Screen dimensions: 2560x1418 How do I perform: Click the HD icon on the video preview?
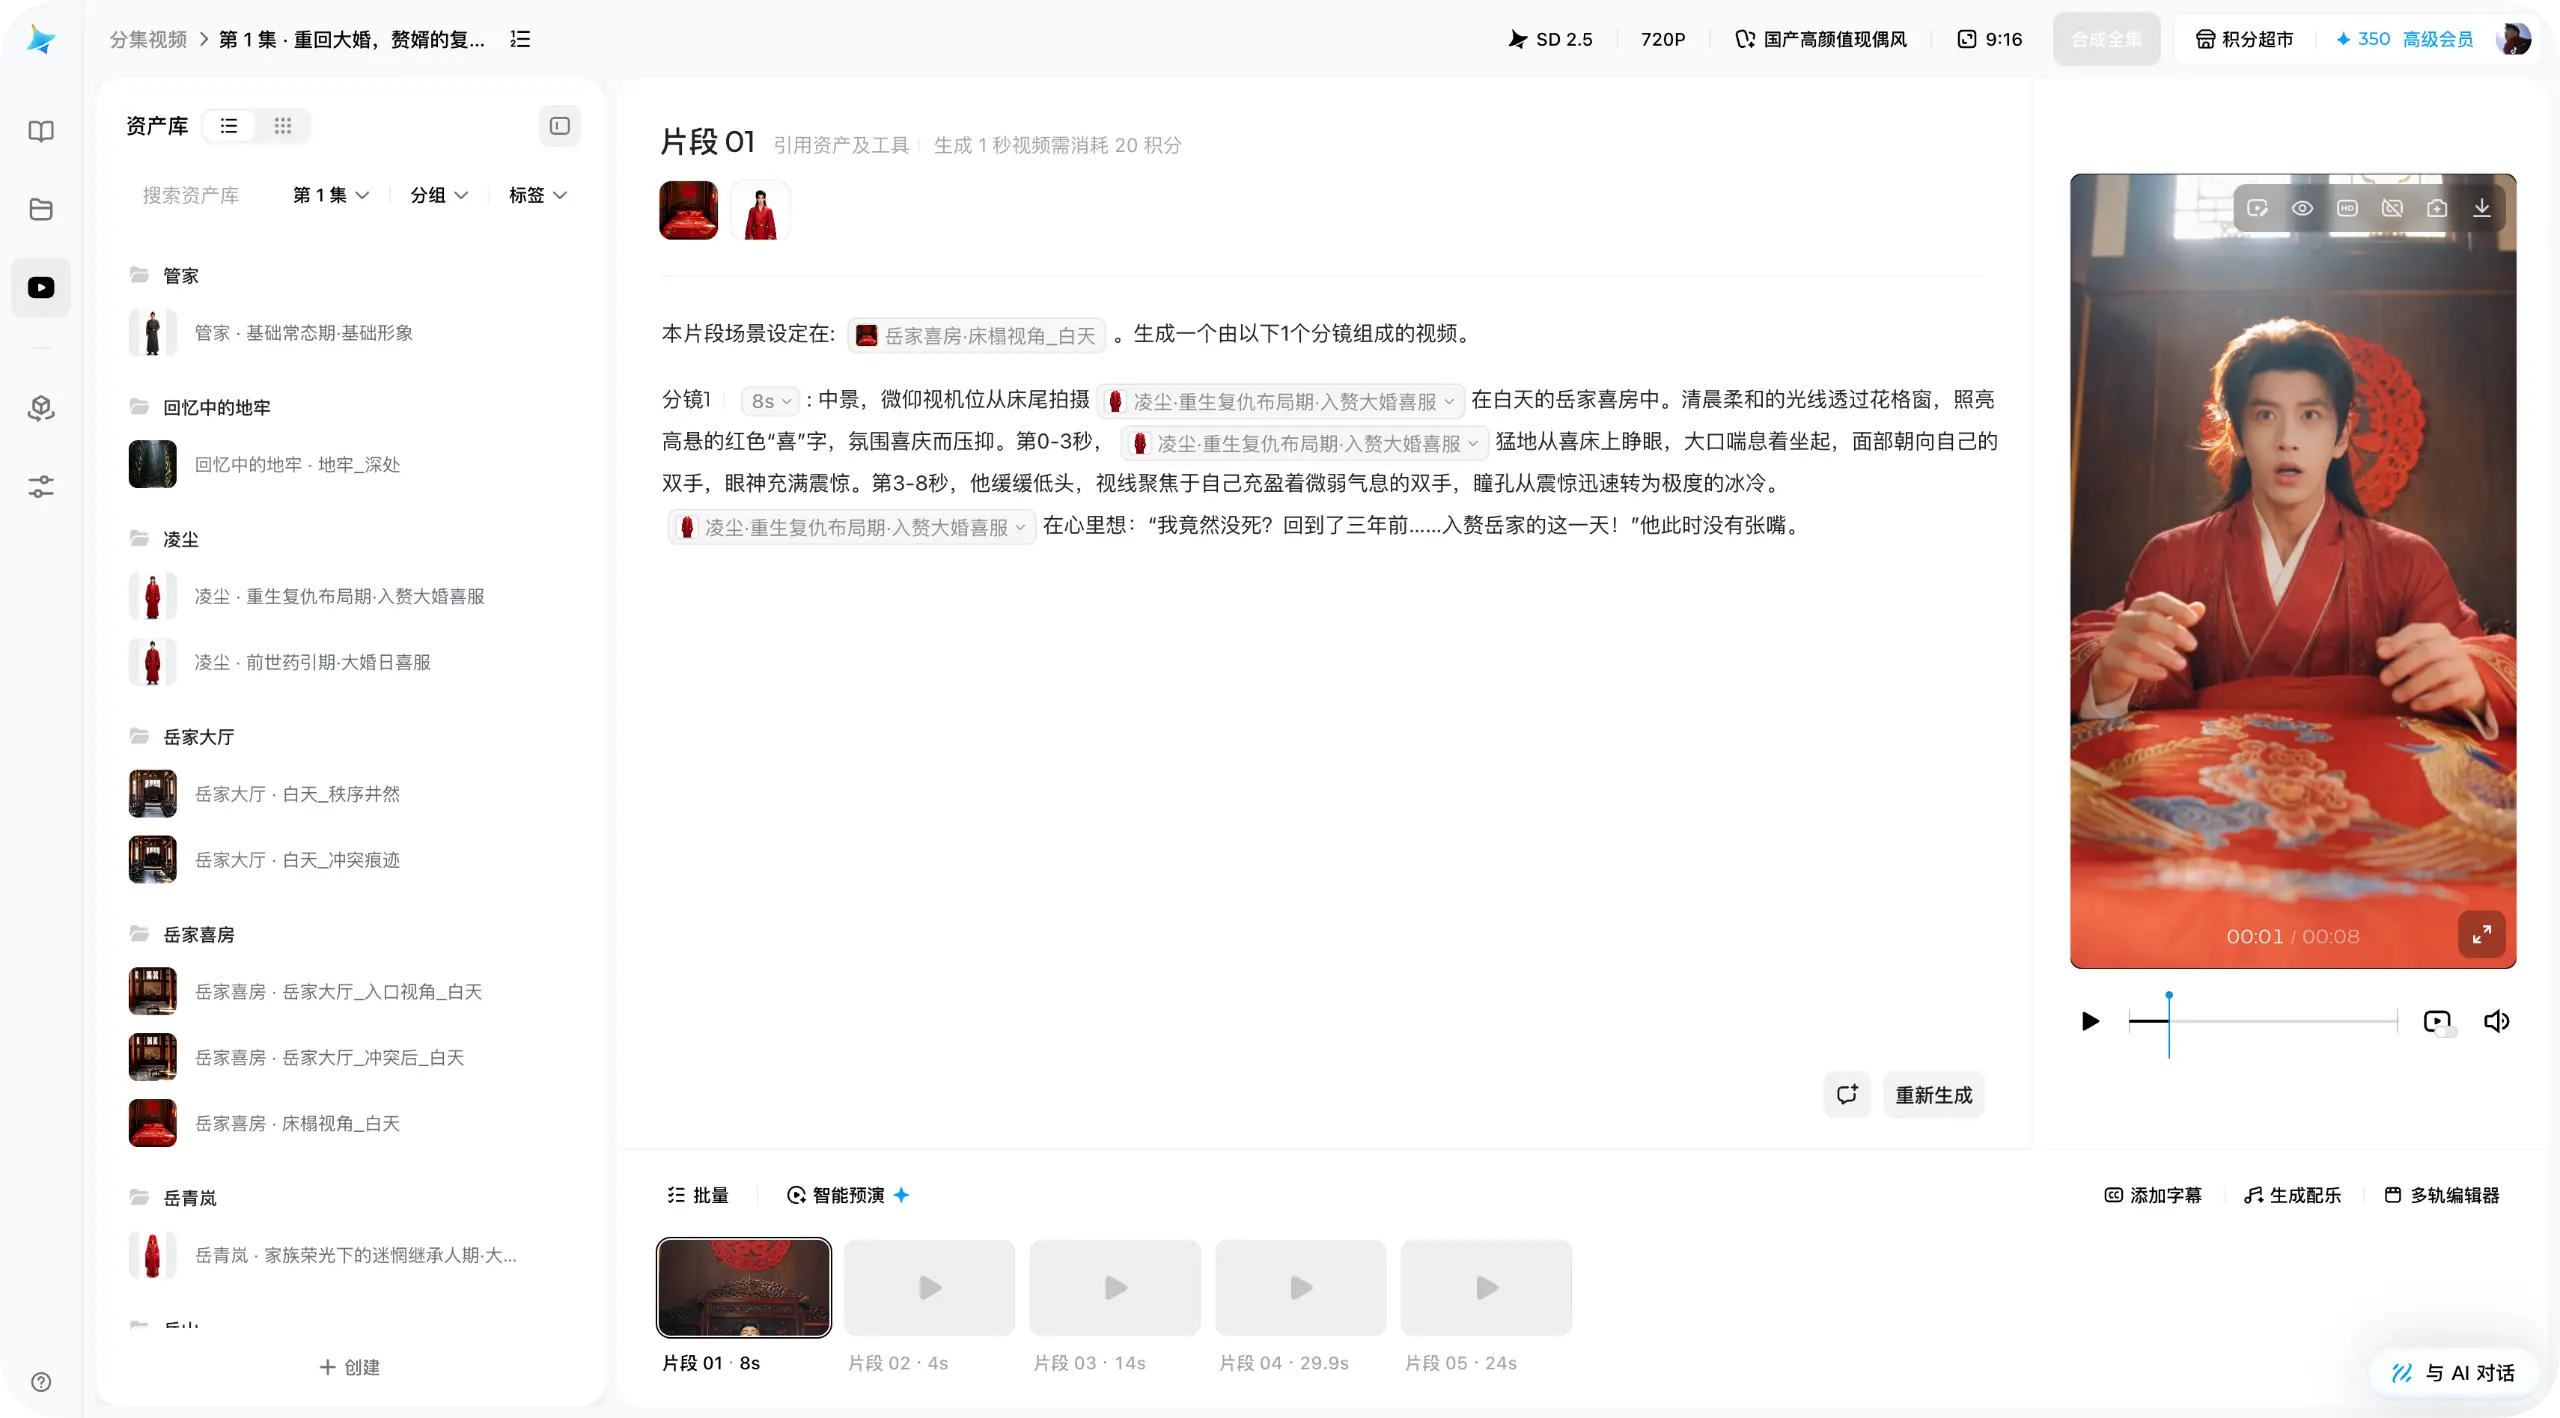coord(2347,208)
